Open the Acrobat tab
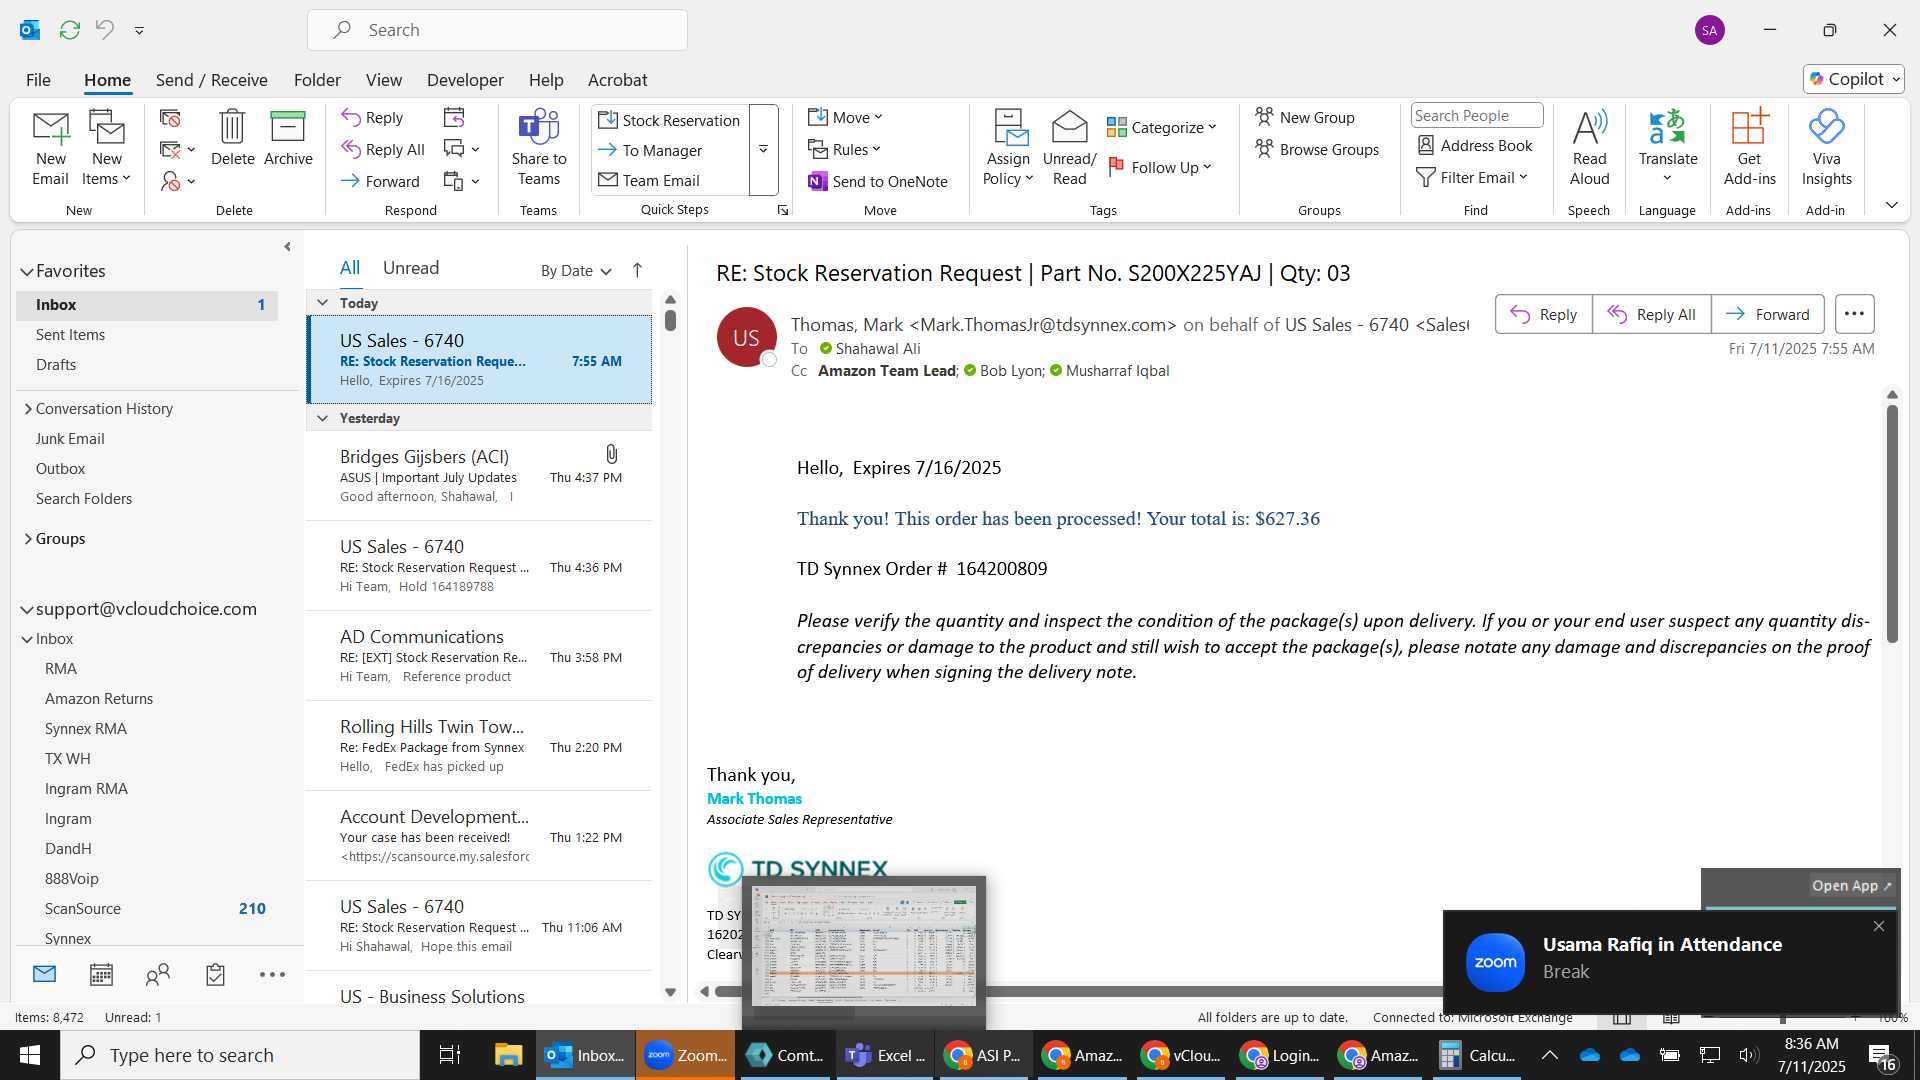Screen dimensions: 1920x1080 (x=617, y=80)
